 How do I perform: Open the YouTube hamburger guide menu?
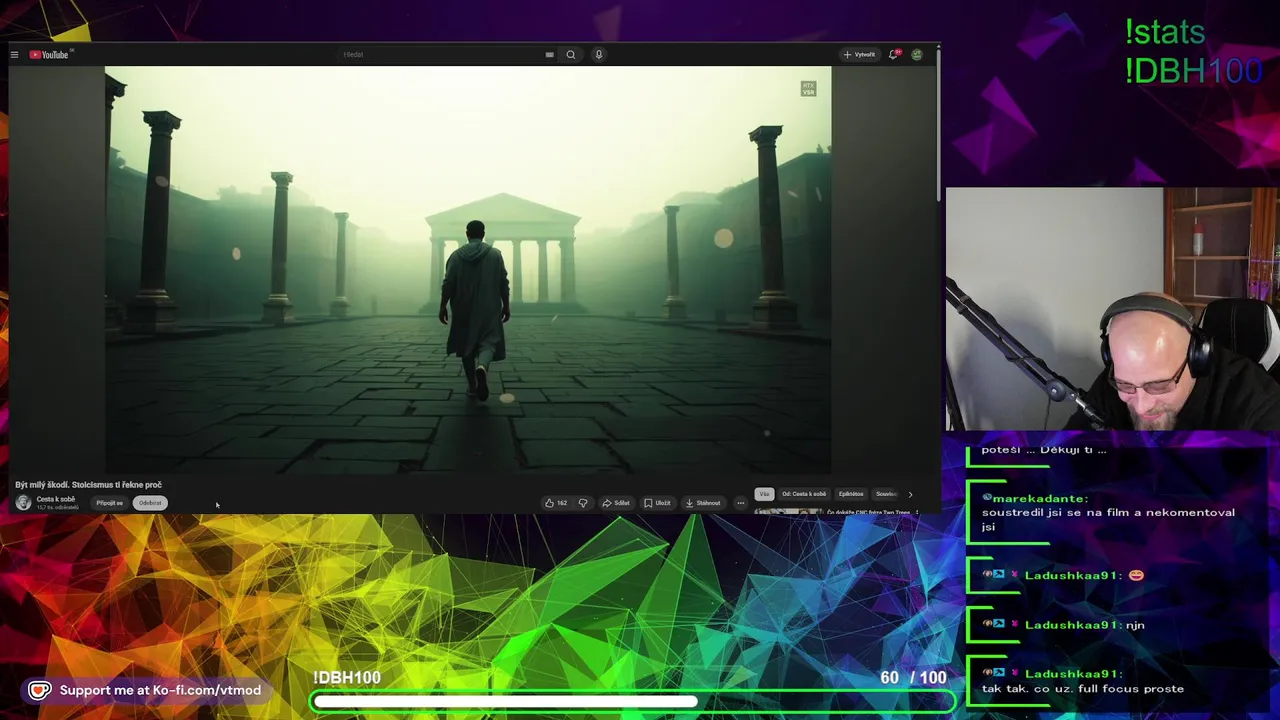14,55
